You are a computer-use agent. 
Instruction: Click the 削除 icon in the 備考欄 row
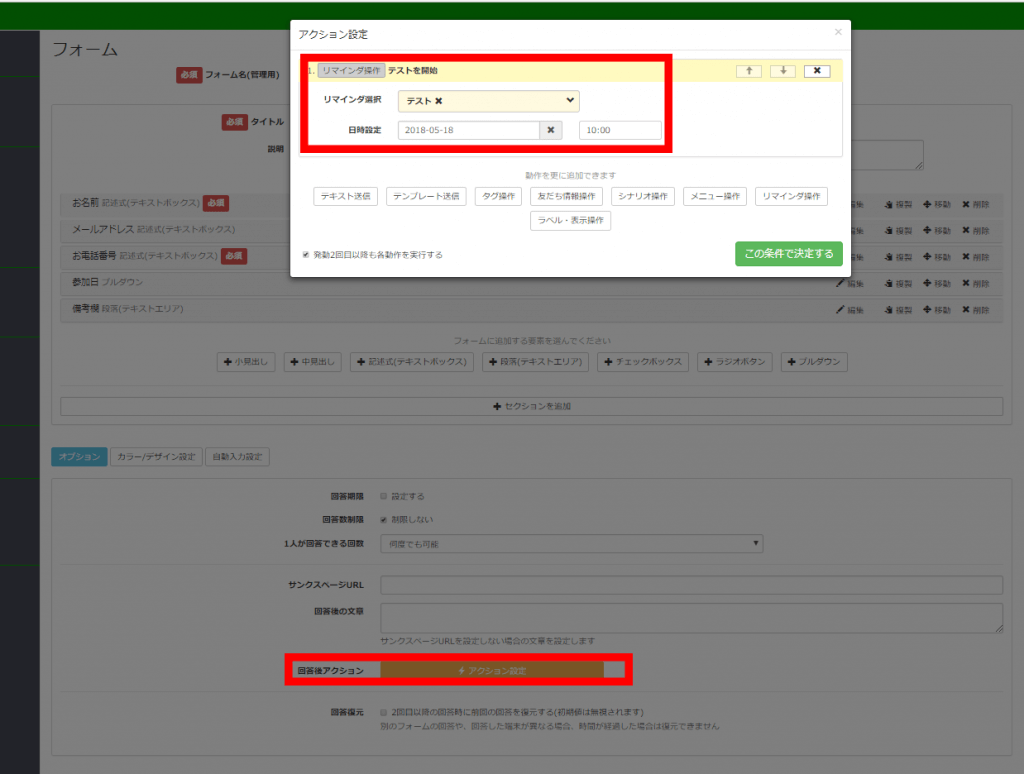[x=966, y=310]
